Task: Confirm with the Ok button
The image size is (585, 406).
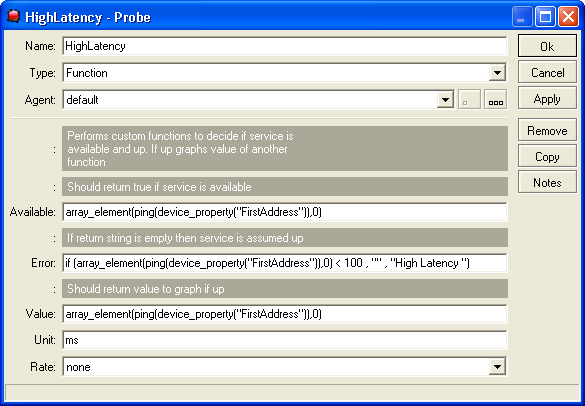Action: click(x=547, y=46)
